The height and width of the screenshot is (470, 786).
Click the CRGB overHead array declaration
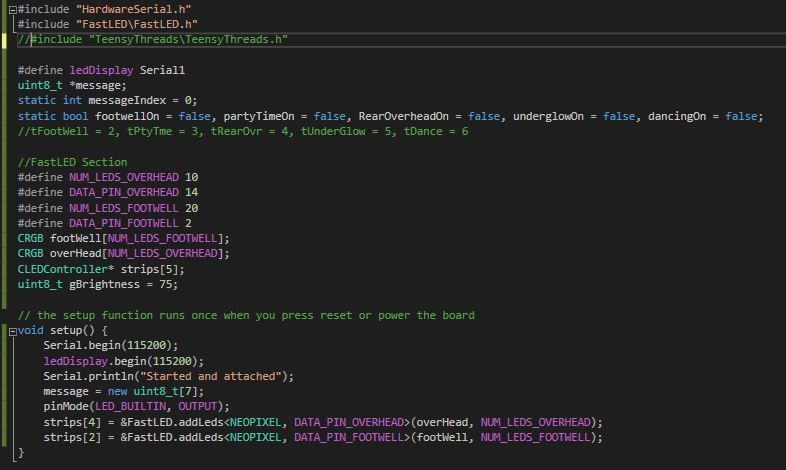pyautogui.click(x=123, y=253)
